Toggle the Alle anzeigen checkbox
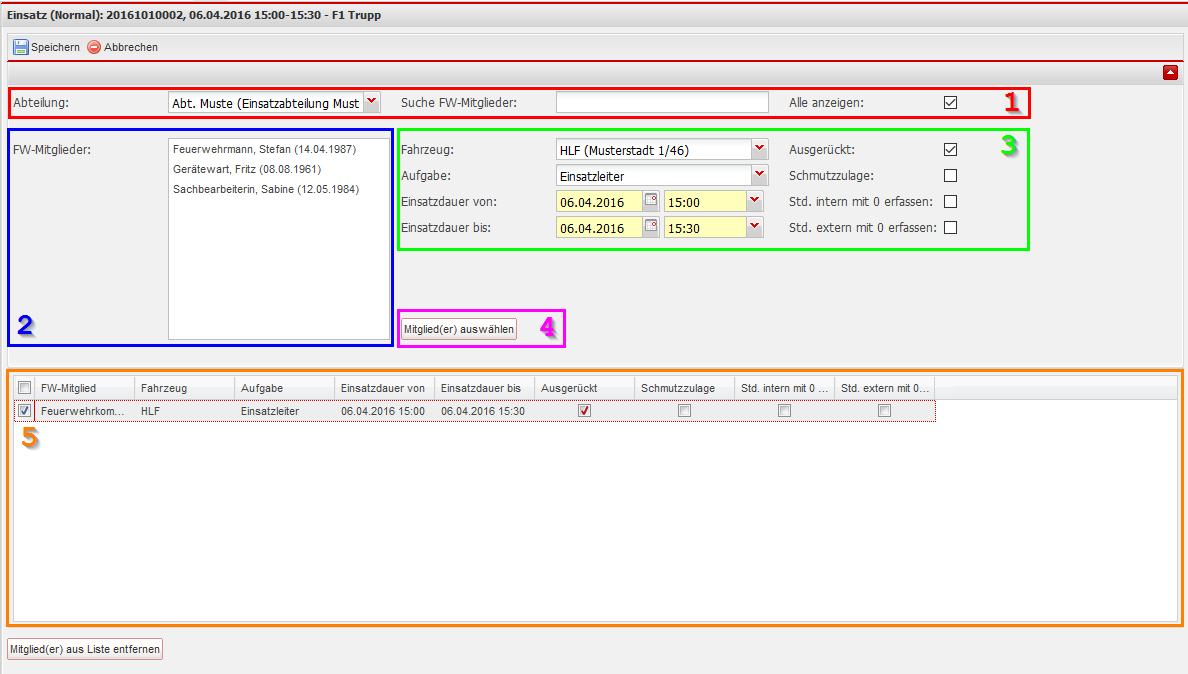This screenshot has height=674, width=1188. pos(950,102)
